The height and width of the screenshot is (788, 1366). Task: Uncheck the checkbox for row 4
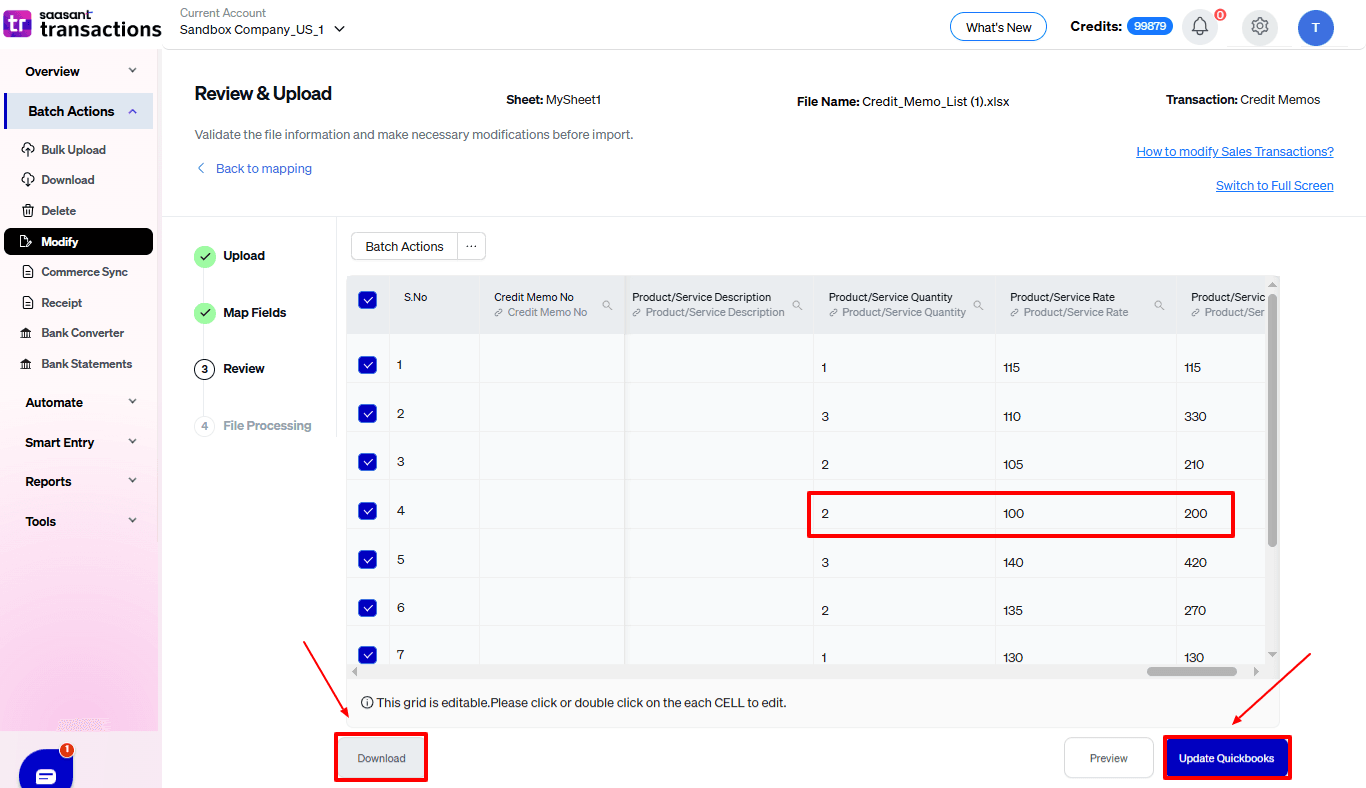367,510
